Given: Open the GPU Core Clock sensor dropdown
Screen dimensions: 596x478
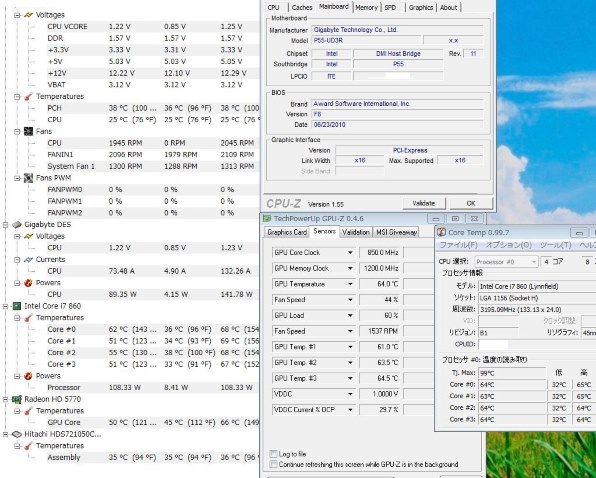Looking at the screenshot, I should (350, 253).
